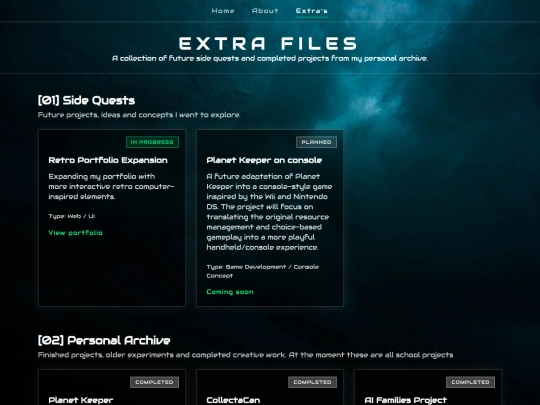This screenshot has width=540, height=405.
Task: Click the IN PROGRESS status badge
Action: (x=152, y=142)
